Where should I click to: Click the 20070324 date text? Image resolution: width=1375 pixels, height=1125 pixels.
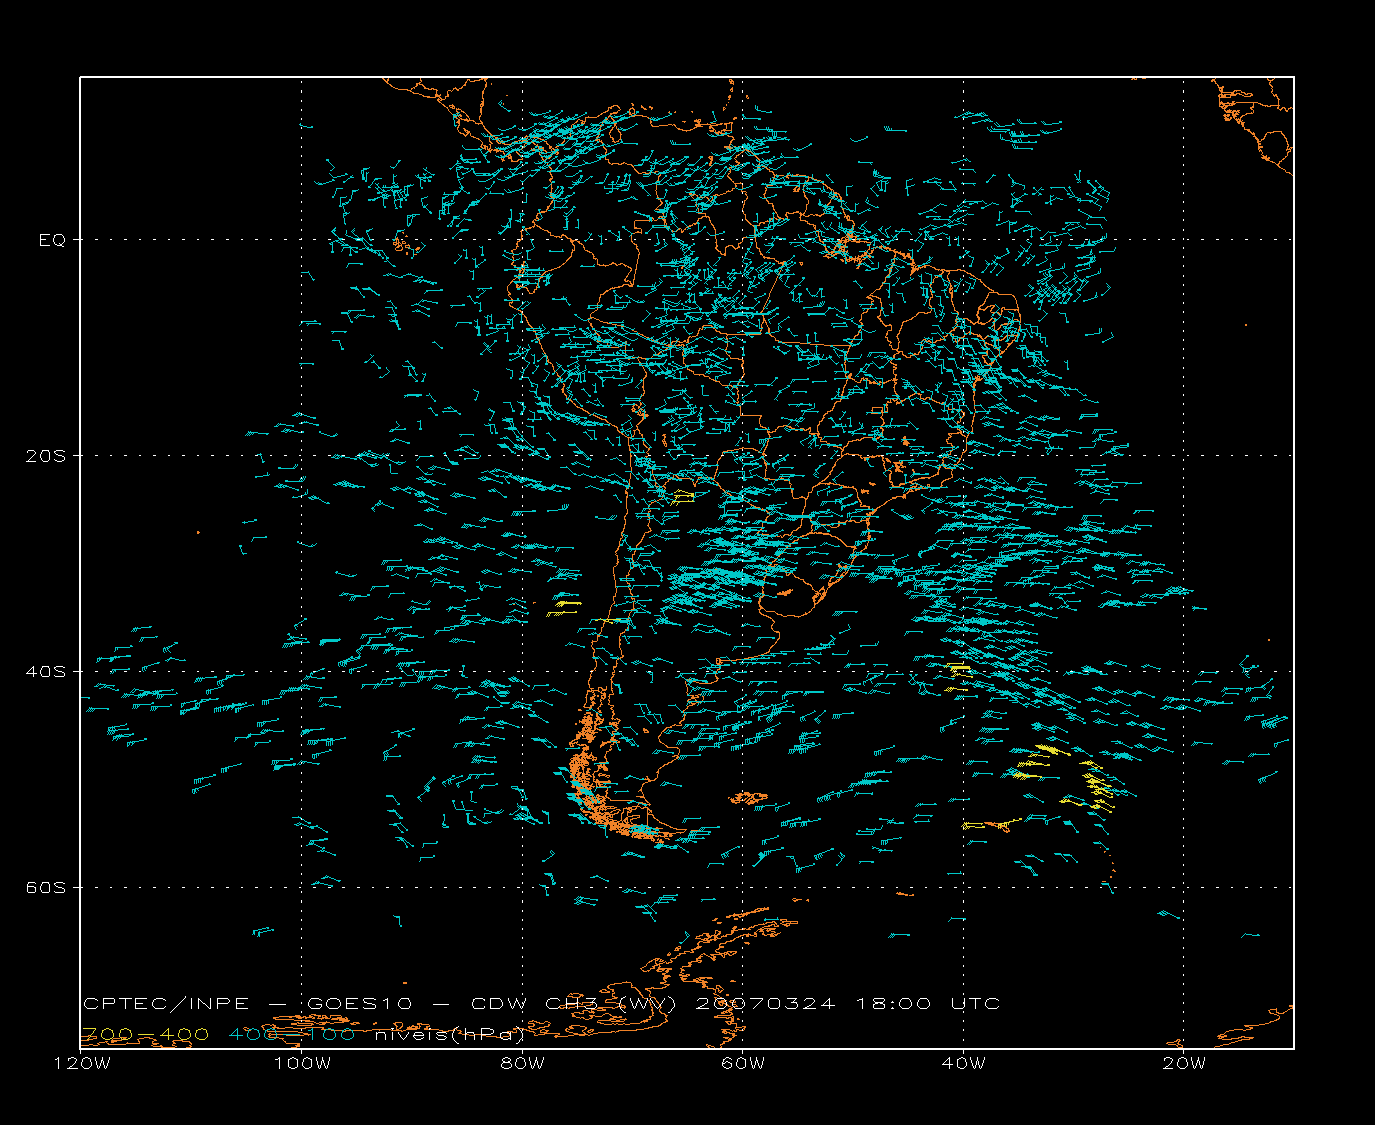764,1003
